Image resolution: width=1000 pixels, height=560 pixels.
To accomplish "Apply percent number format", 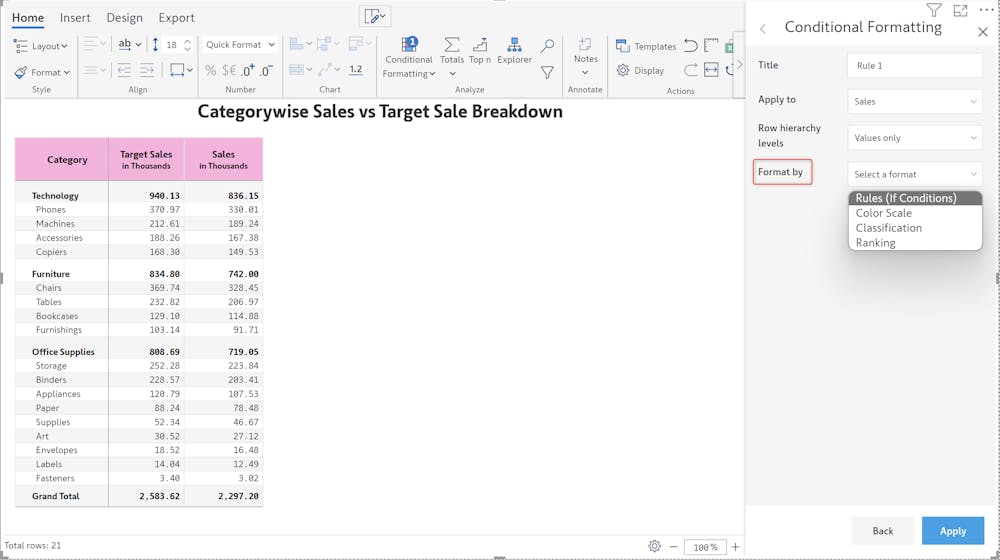I will (210, 71).
